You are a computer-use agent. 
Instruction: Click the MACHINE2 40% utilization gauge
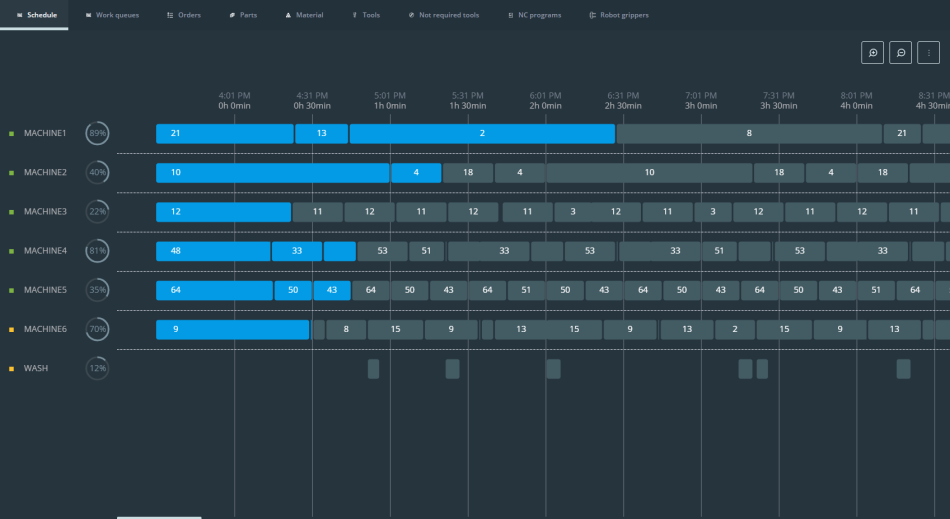97,173
